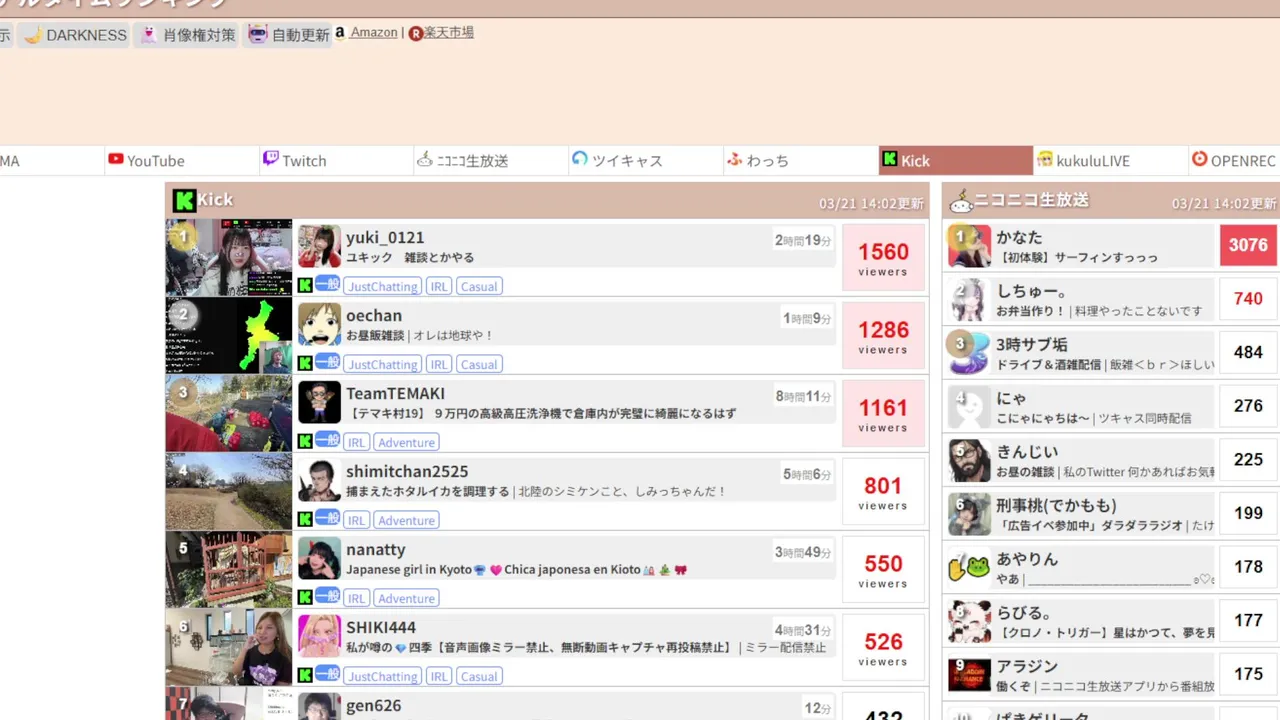Toggle the 肖像権対策 option
1280x720 pixels.
(187, 35)
